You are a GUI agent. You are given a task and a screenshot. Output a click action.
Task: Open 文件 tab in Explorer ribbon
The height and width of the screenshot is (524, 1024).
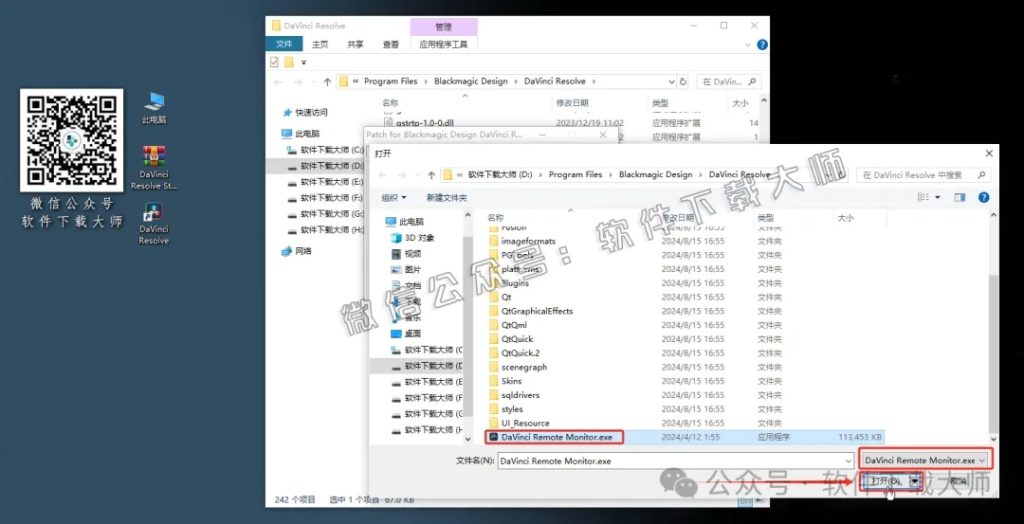pos(284,44)
